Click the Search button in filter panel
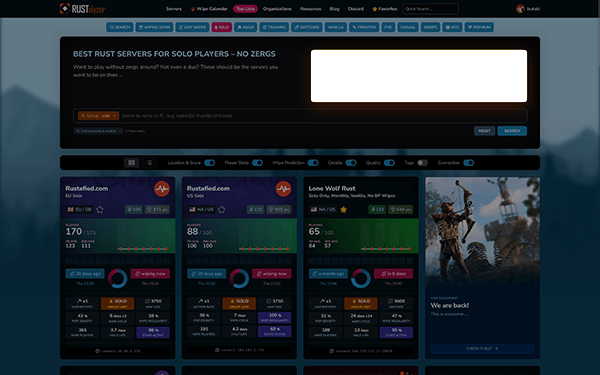600x375 pixels. 512,131
